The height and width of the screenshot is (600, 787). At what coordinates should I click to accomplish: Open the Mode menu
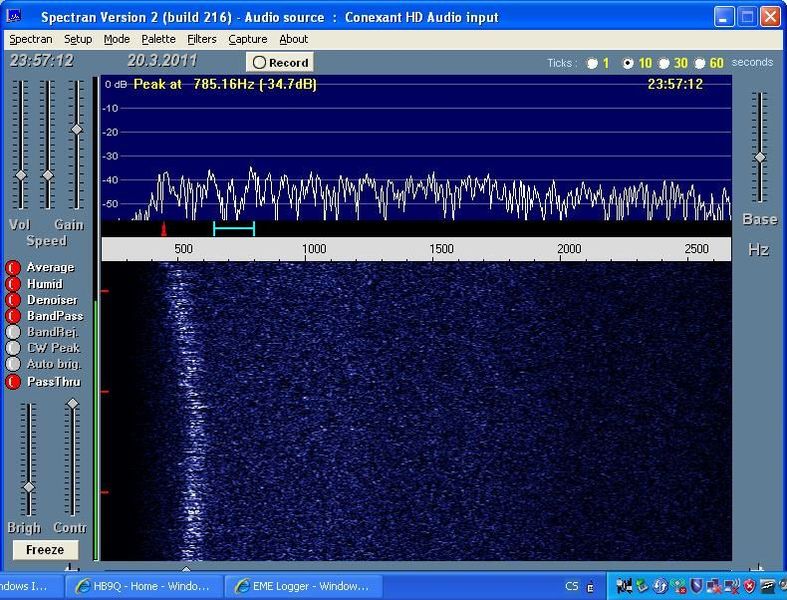point(117,39)
